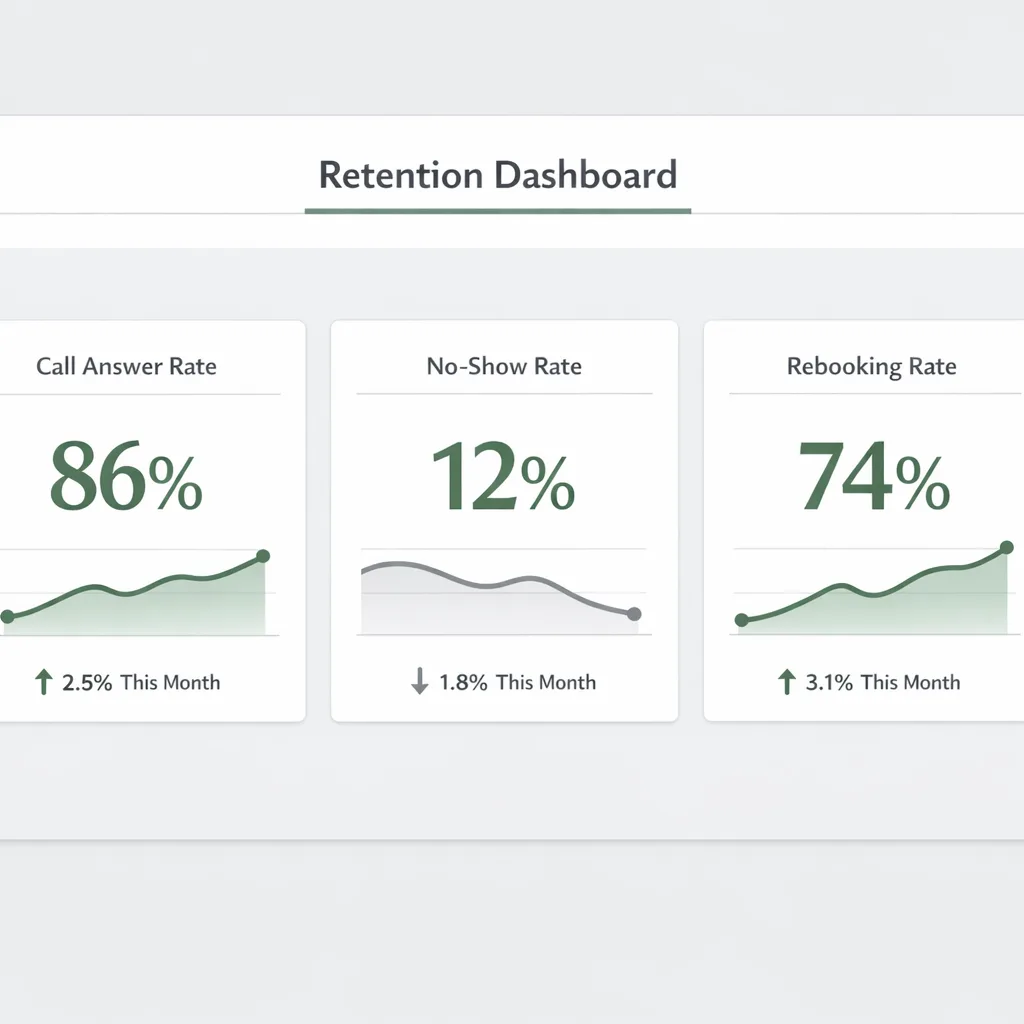Click the start point of Rebooking Rate chart
Image resolution: width=1024 pixels, height=1024 pixels.
741,621
